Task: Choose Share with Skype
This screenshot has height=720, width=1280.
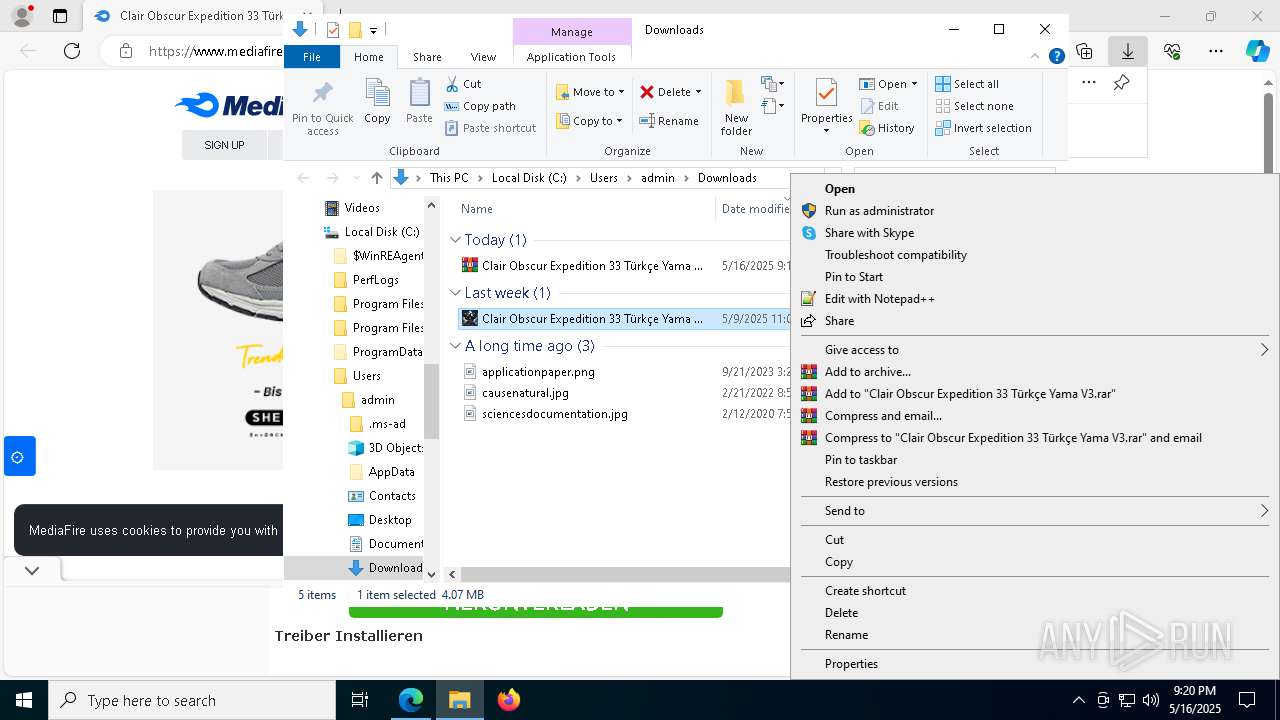Action: coord(1034,233)
